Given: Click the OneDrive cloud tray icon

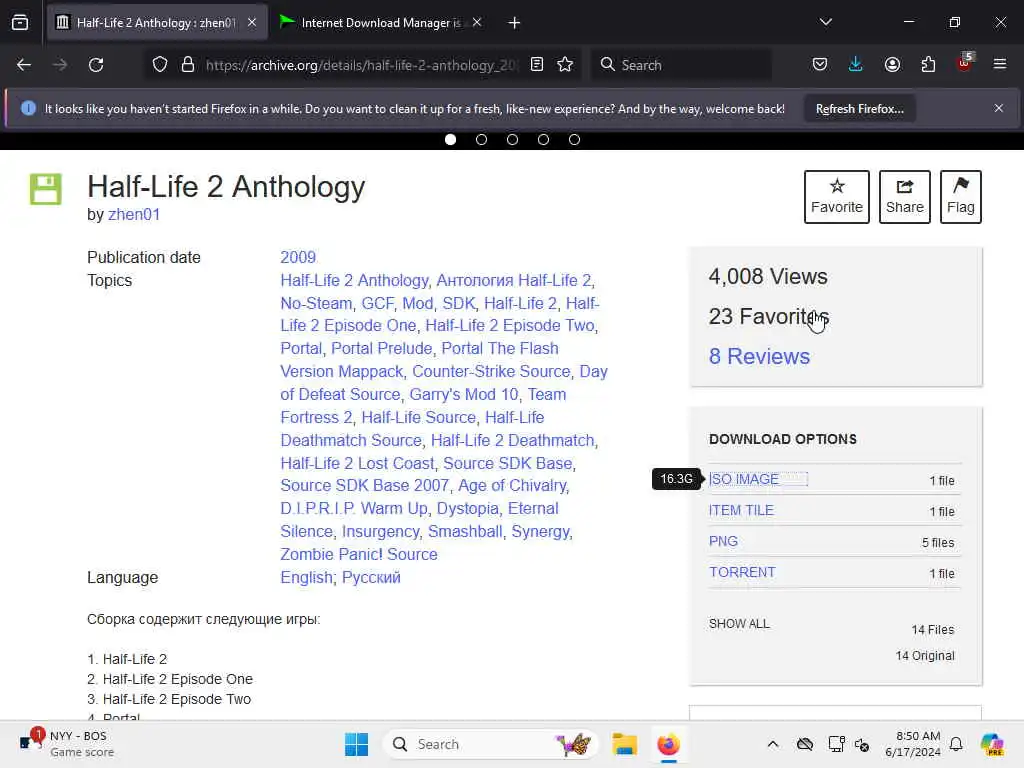Looking at the screenshot, I should tap(805, 744).
